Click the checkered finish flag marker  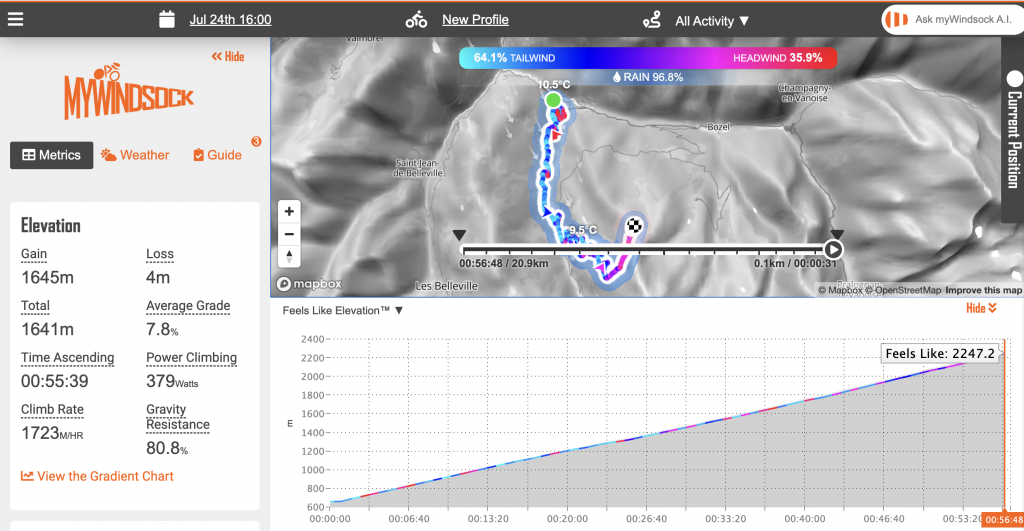pos(634,224)
